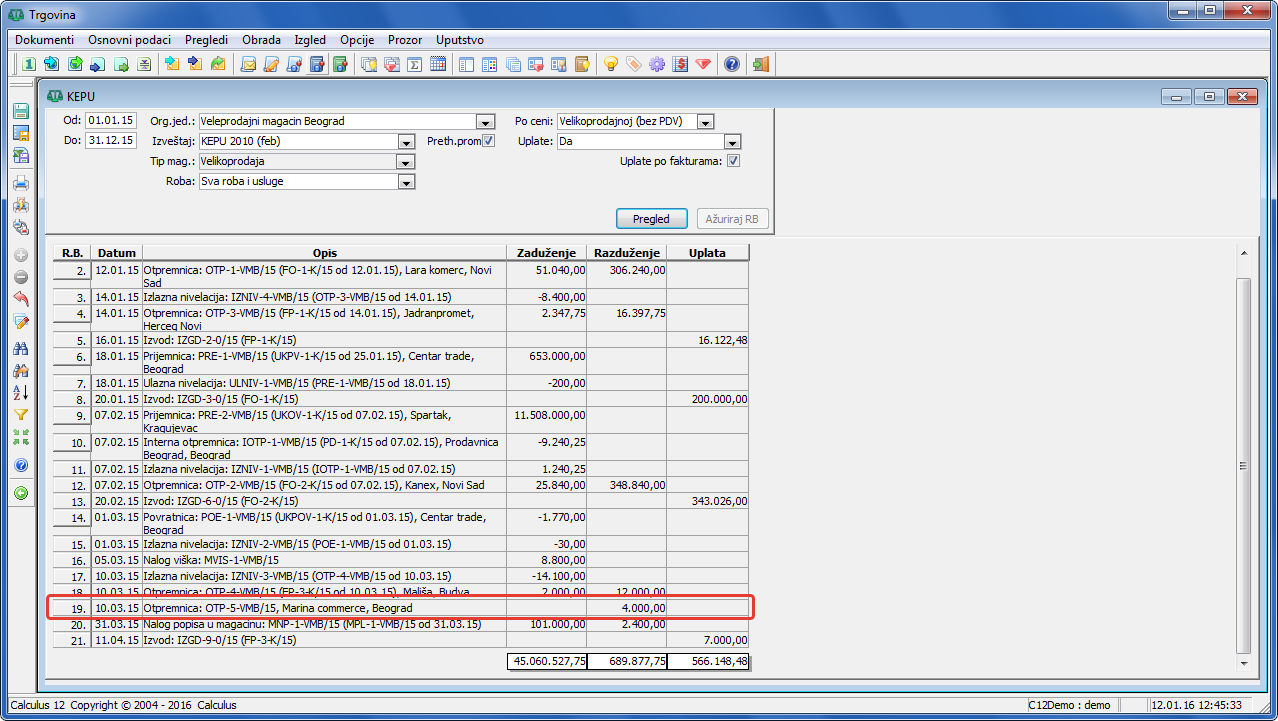
Task: Toggle the Preth.prom checkbox
Action: click(x=488, y=141)
